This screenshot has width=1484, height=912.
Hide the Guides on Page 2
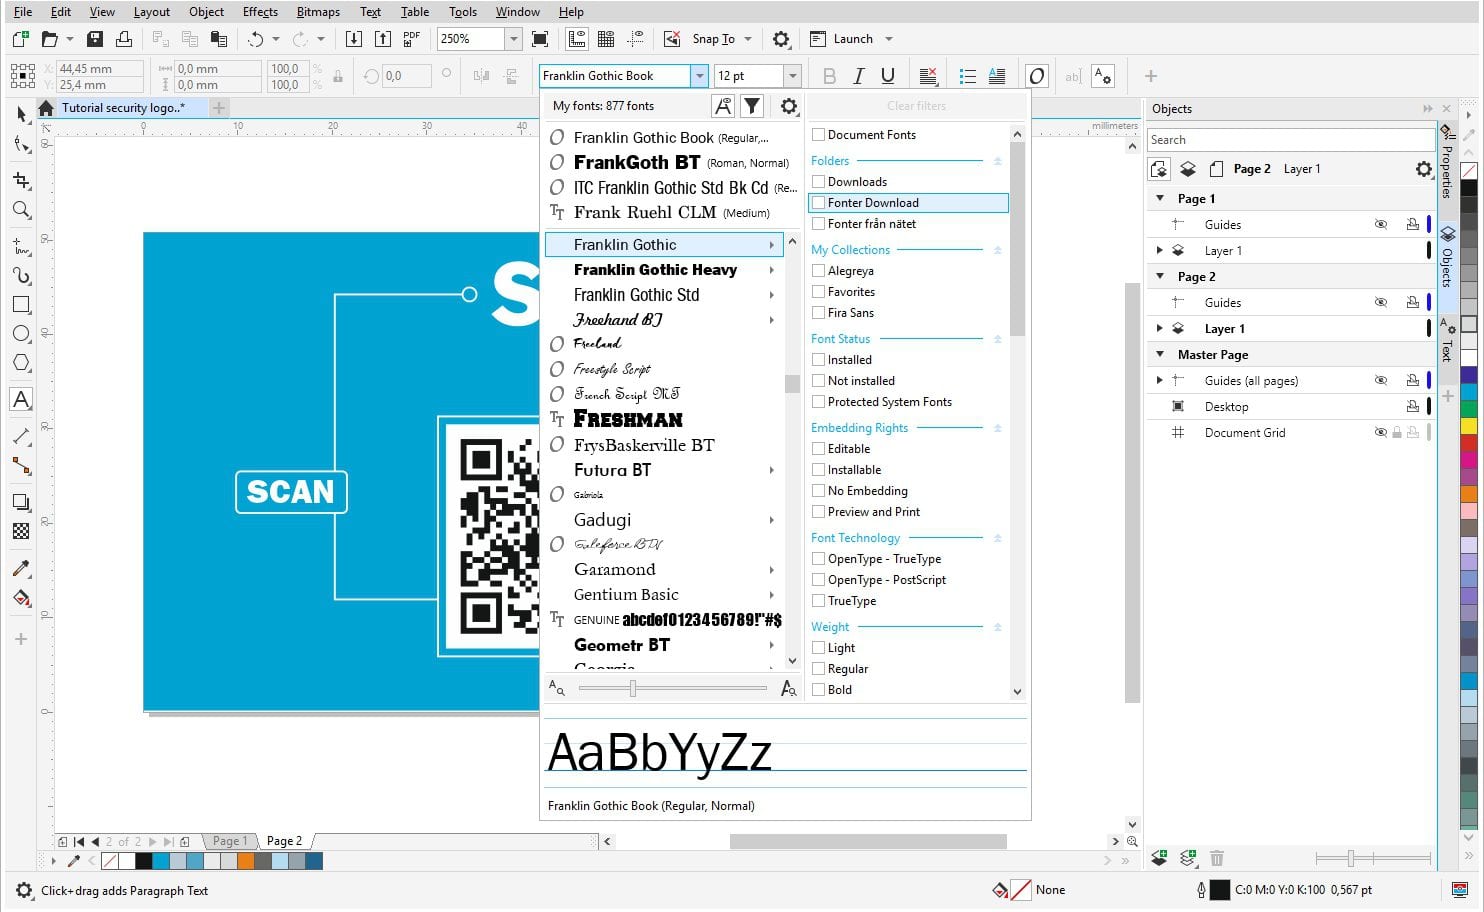click(1381, 302)
